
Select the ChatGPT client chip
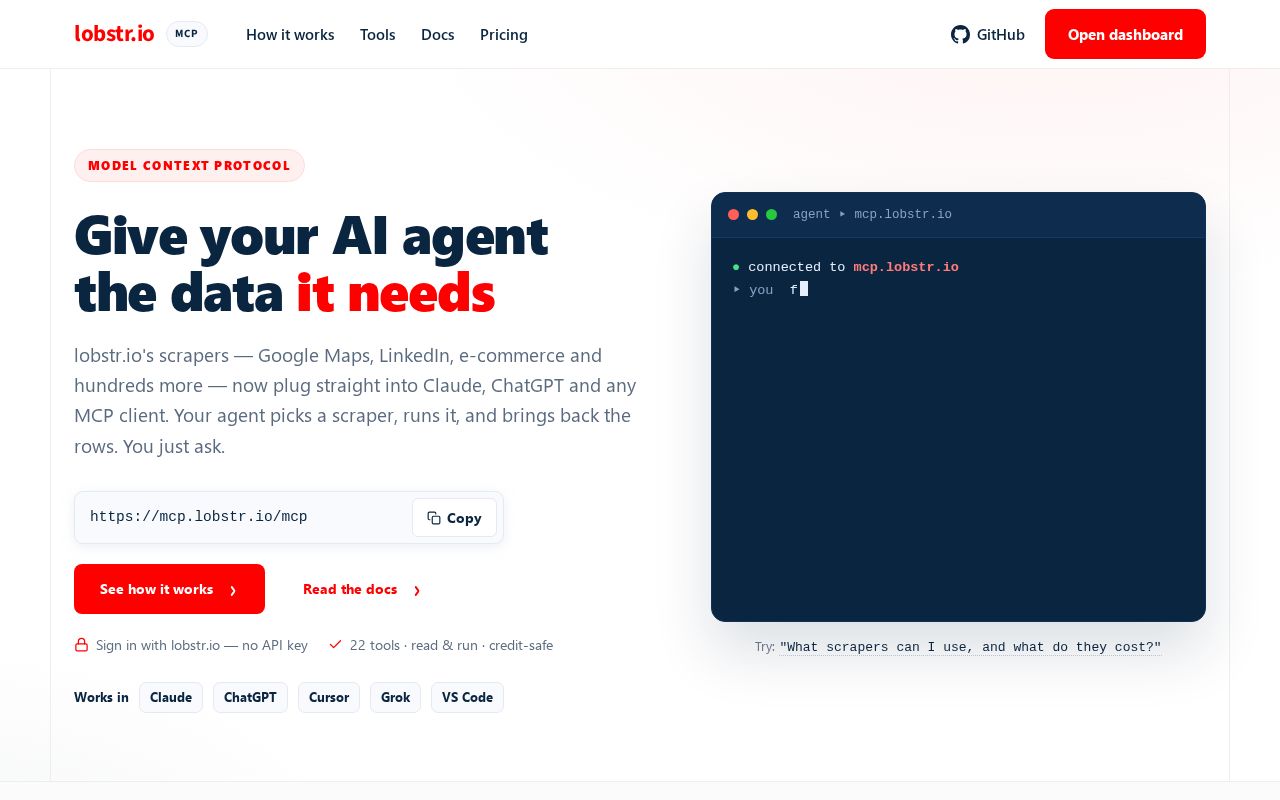pos(250,698)
